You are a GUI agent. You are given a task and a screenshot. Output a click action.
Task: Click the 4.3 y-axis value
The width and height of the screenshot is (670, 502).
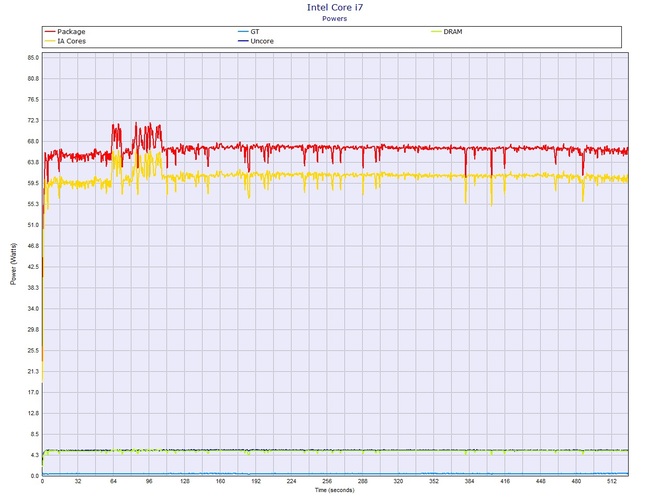tap(35, 455)
